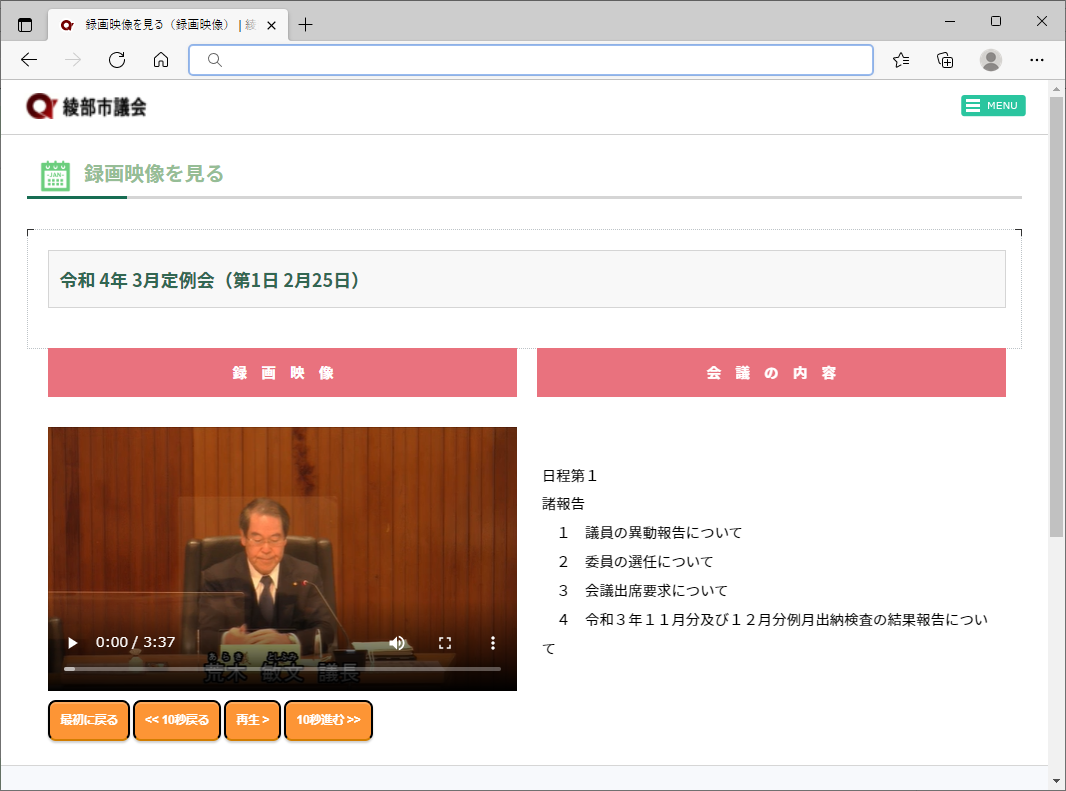Select the 録画映像 pink header

(282, 373)
